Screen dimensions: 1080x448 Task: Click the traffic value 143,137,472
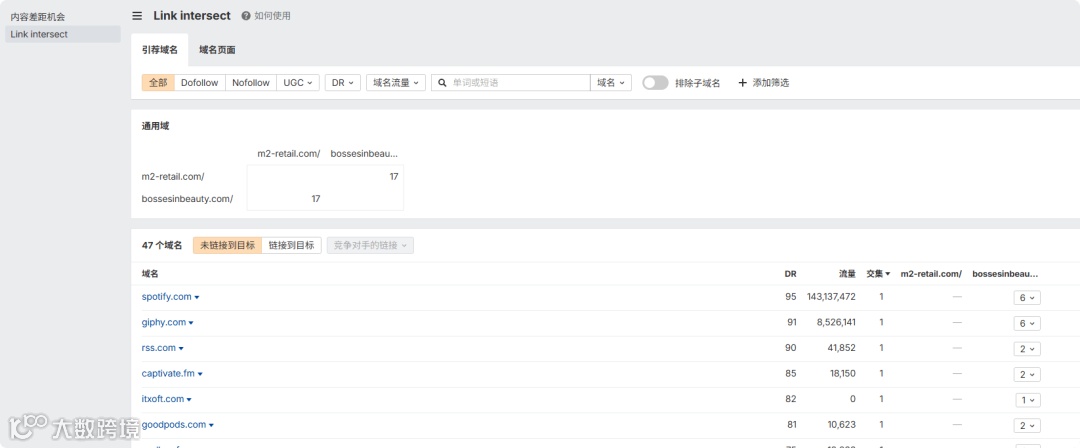click(x=831, y=296)
